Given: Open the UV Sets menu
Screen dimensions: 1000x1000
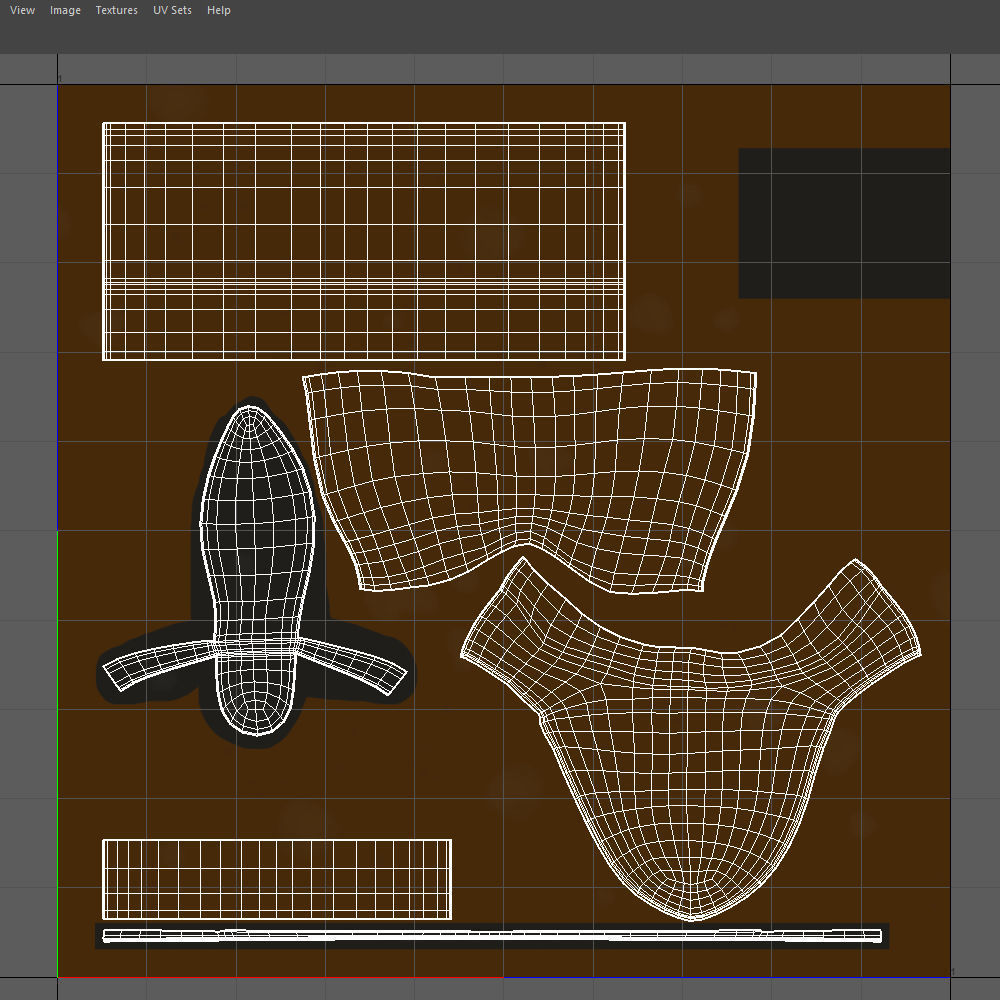Looking at the screenshot, I should (172, 10).
